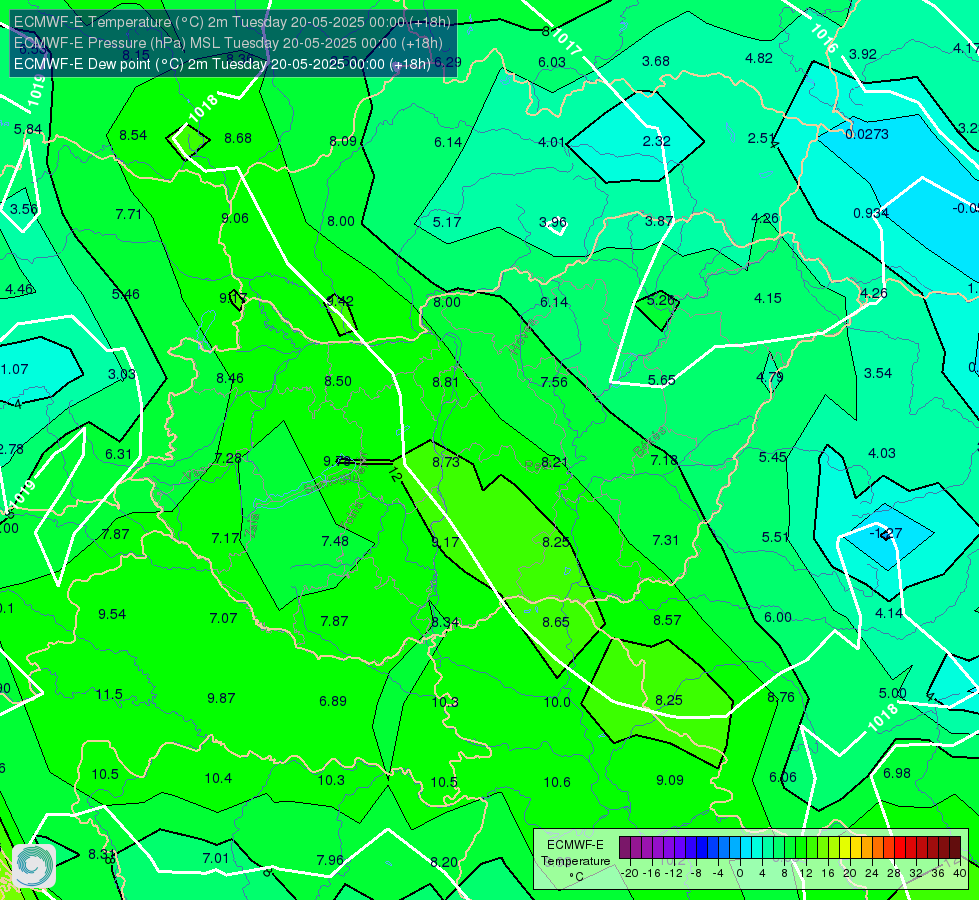
Task: Click the 9.09 temperature value
Action: click(669, 779)
